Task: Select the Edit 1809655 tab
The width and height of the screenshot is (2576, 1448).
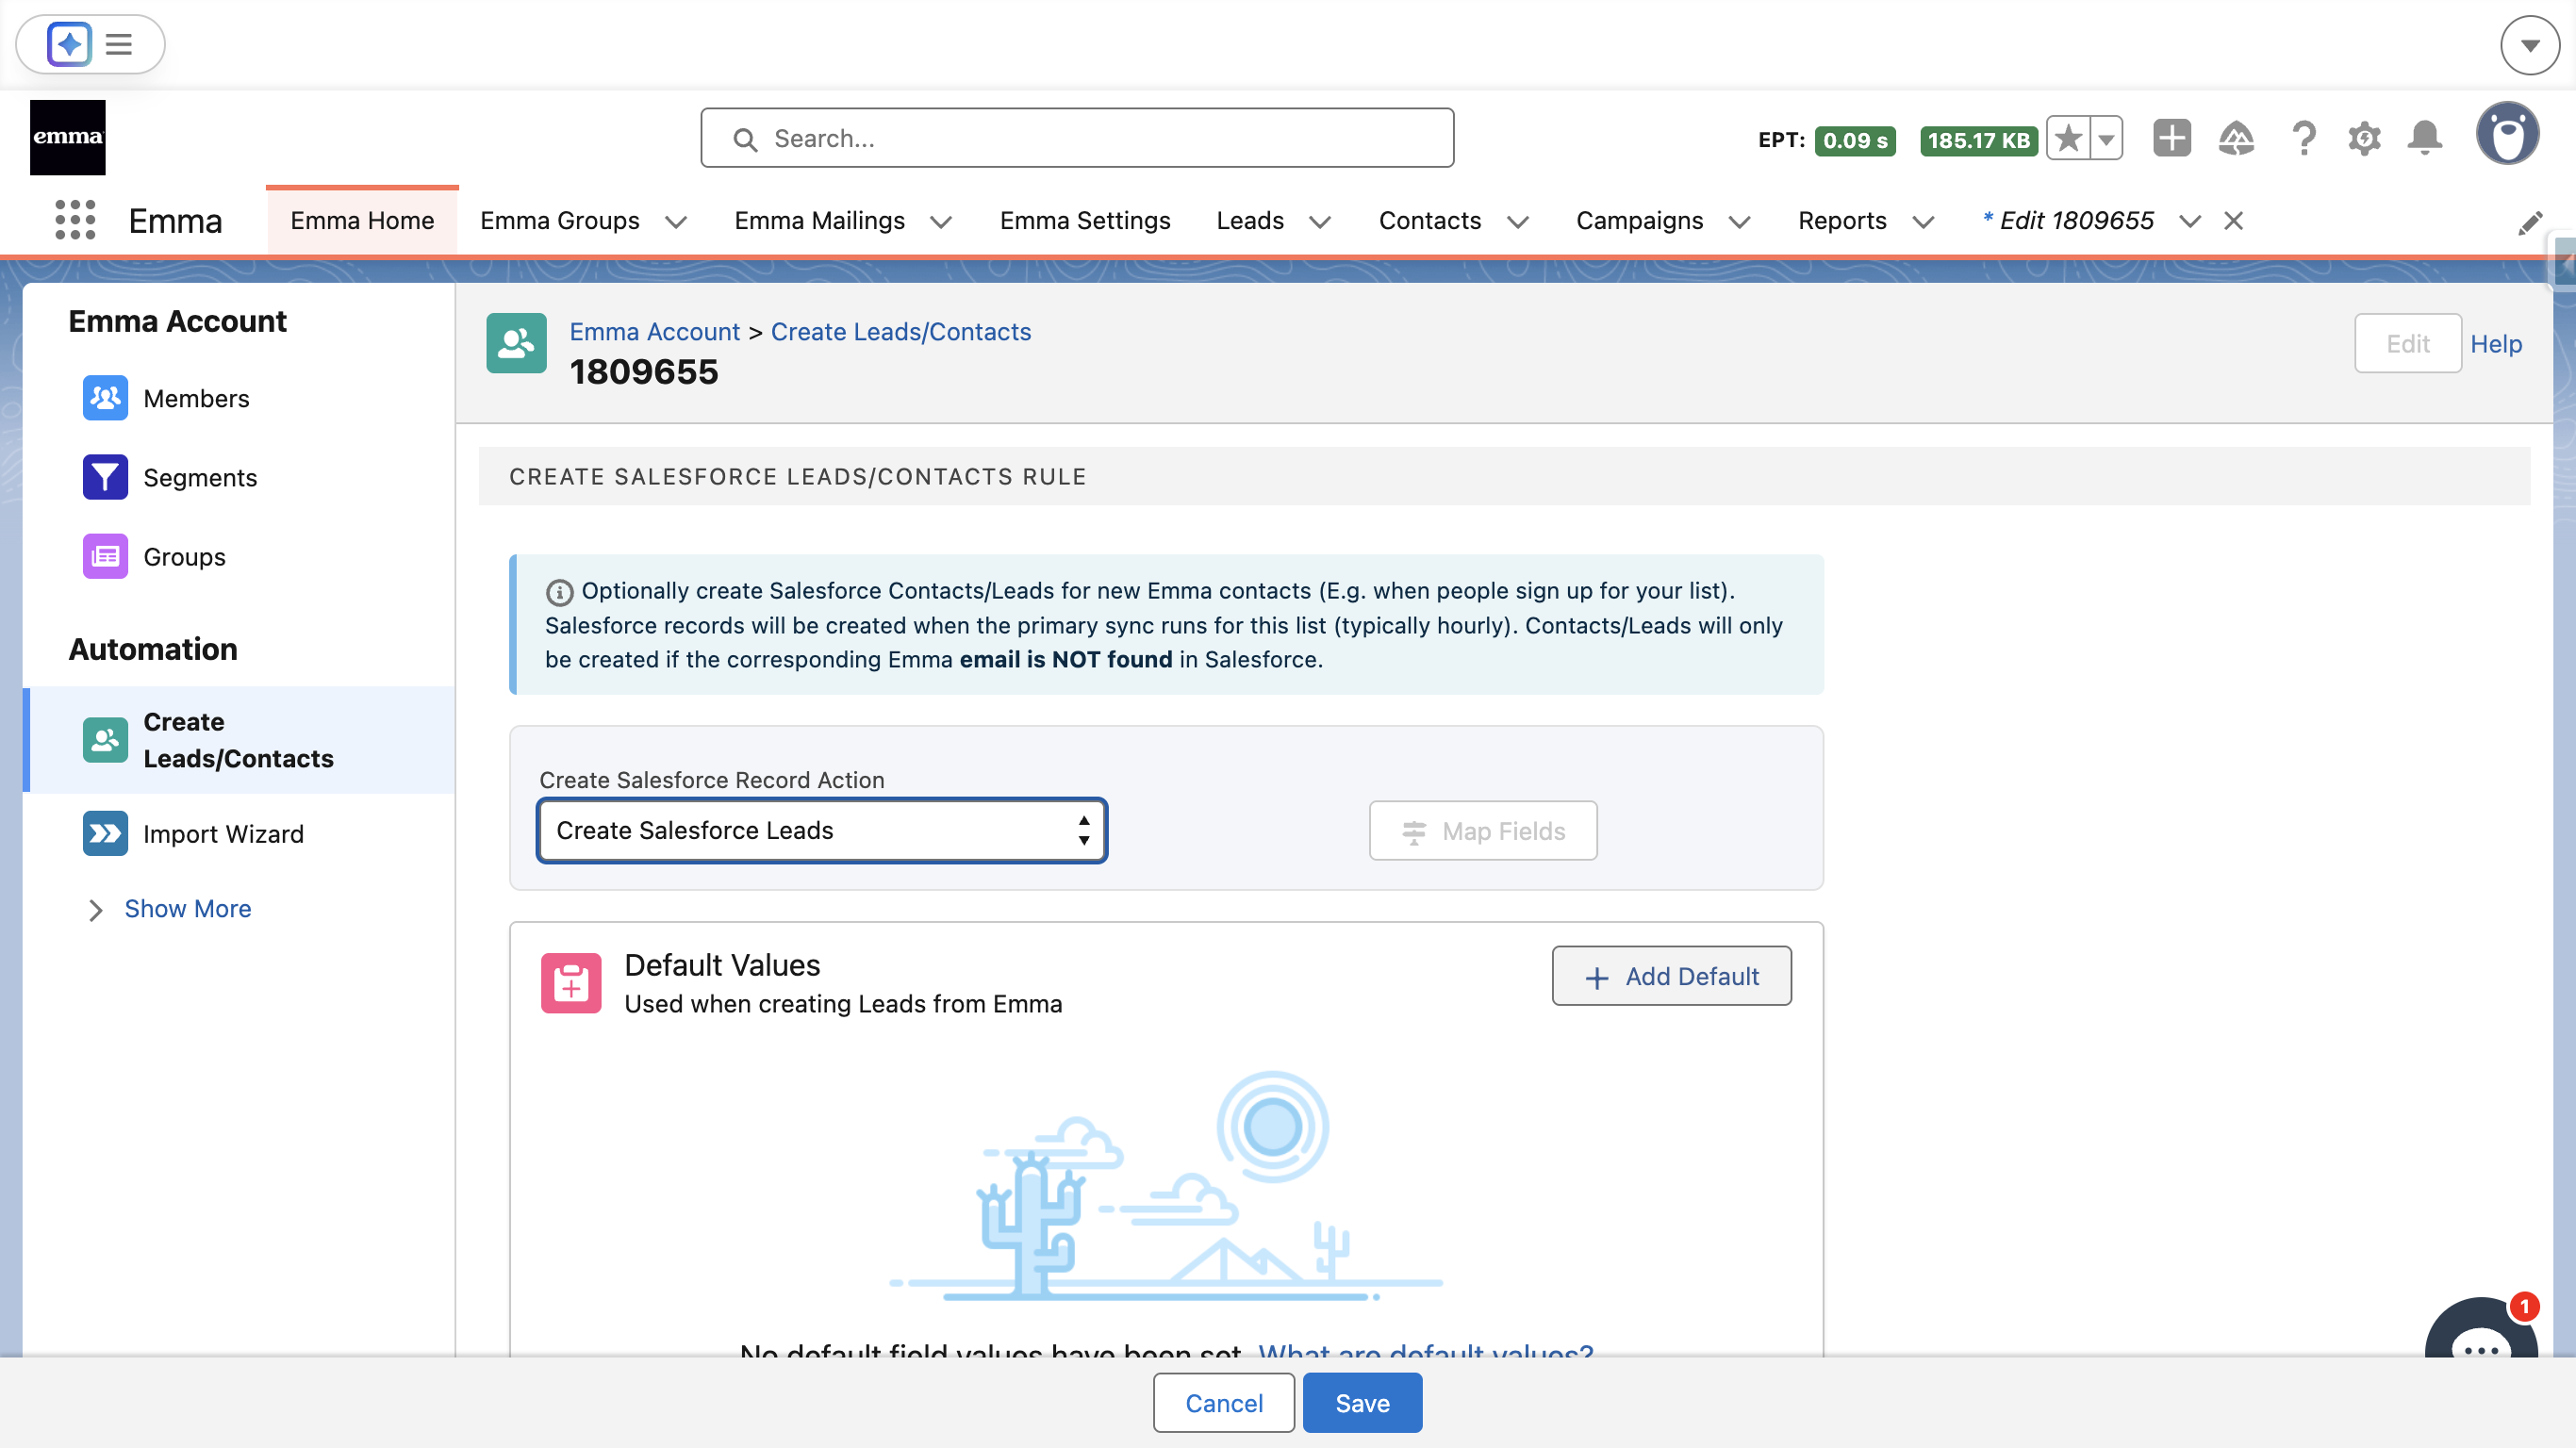Action: click(2068, 220)
